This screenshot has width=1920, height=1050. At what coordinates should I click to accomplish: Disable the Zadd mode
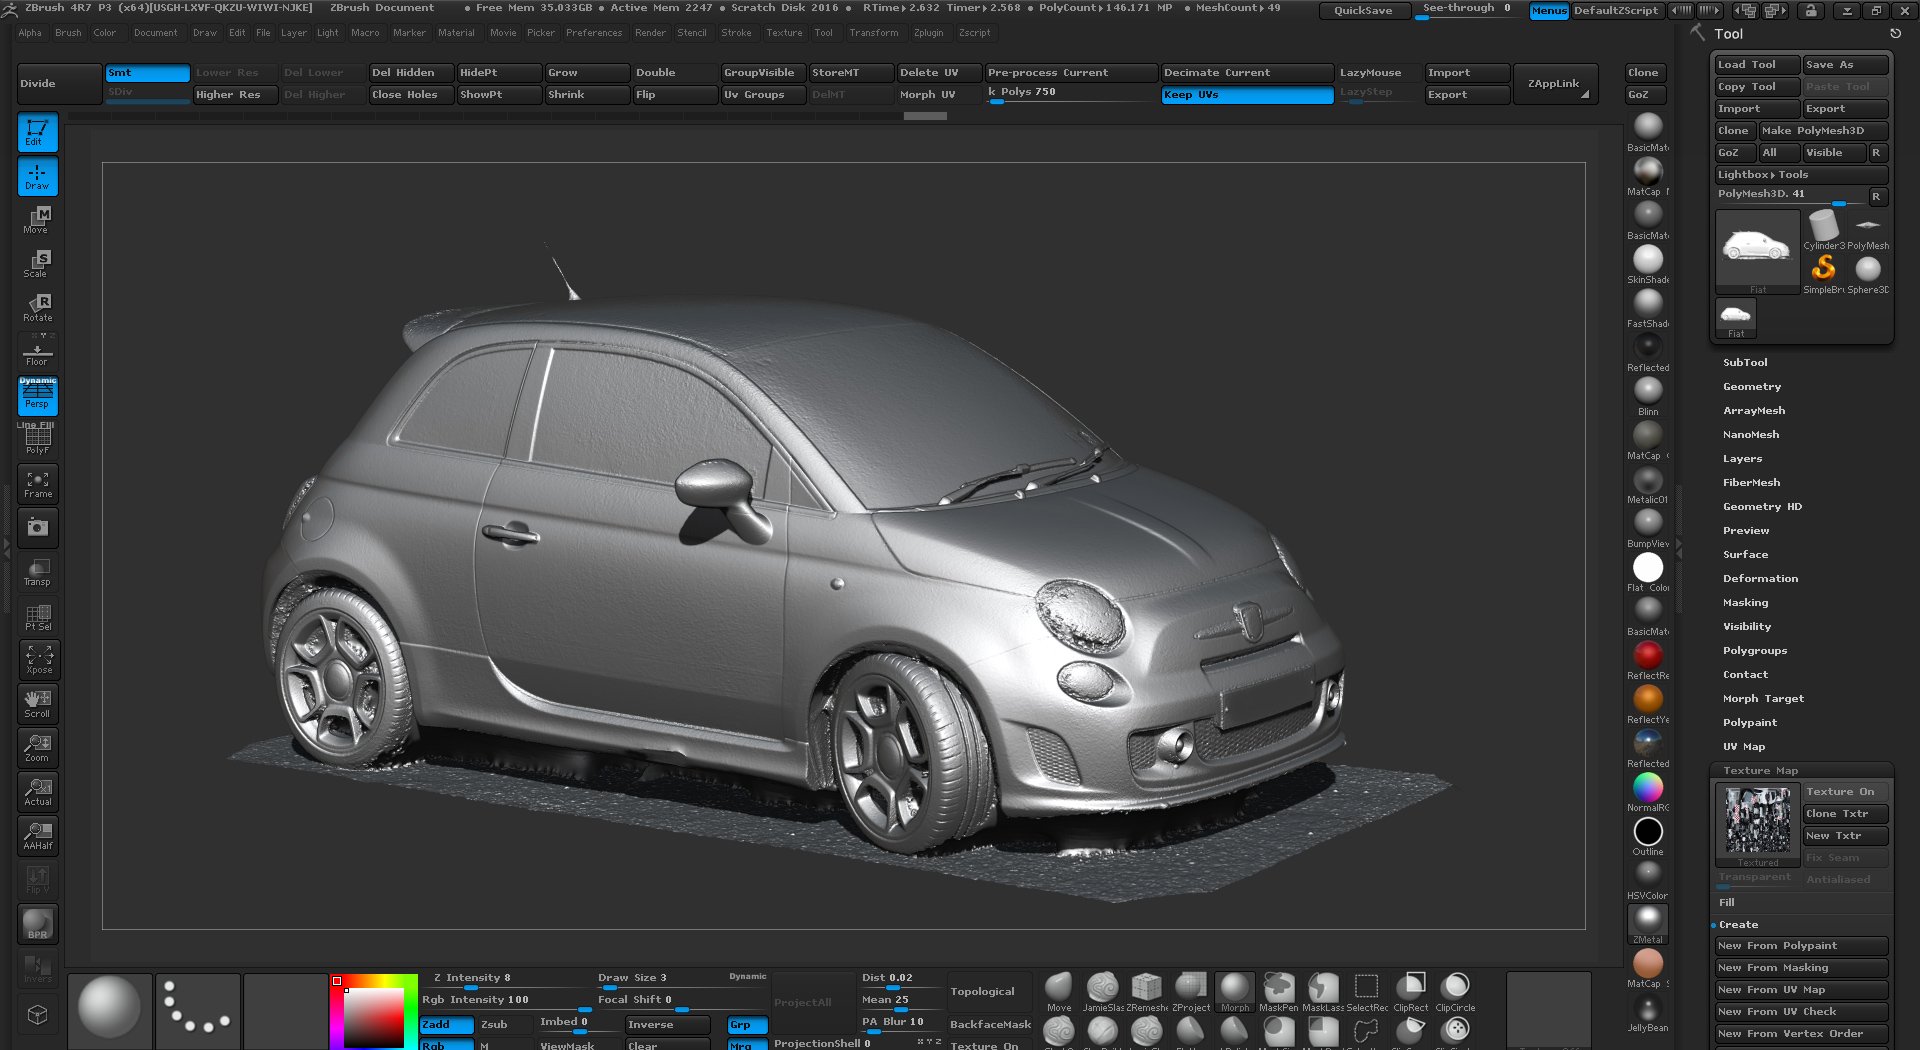coord(446,1024)
